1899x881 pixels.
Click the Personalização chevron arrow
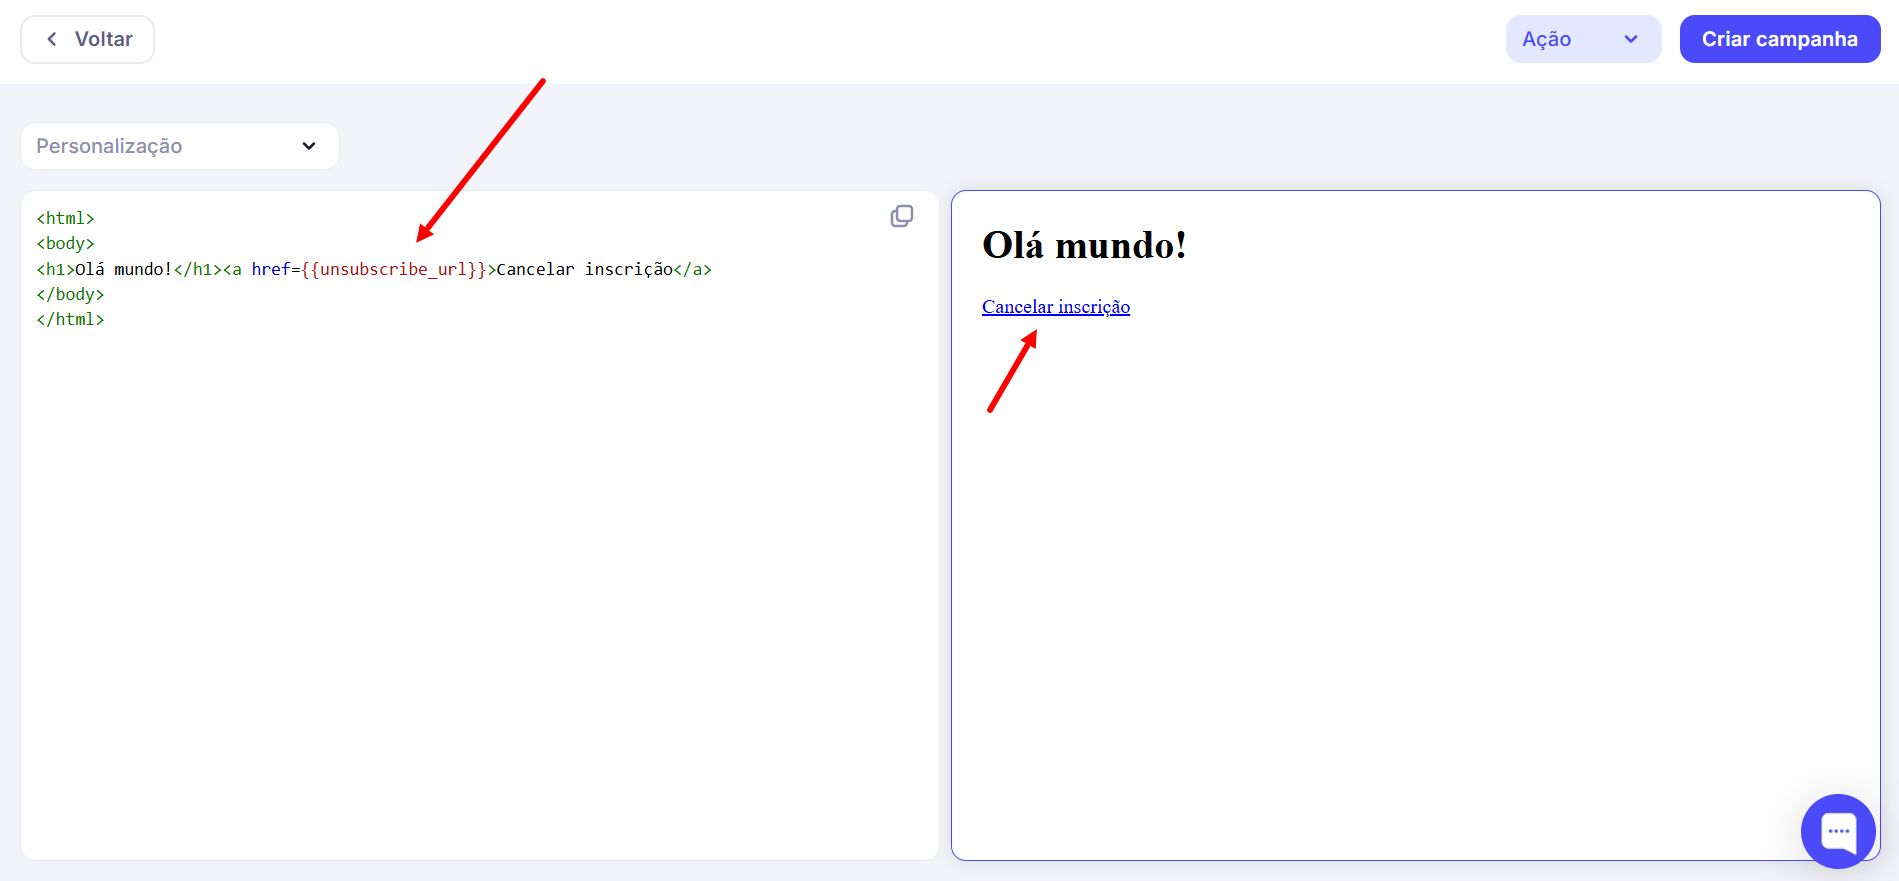[x=309, y=146]
